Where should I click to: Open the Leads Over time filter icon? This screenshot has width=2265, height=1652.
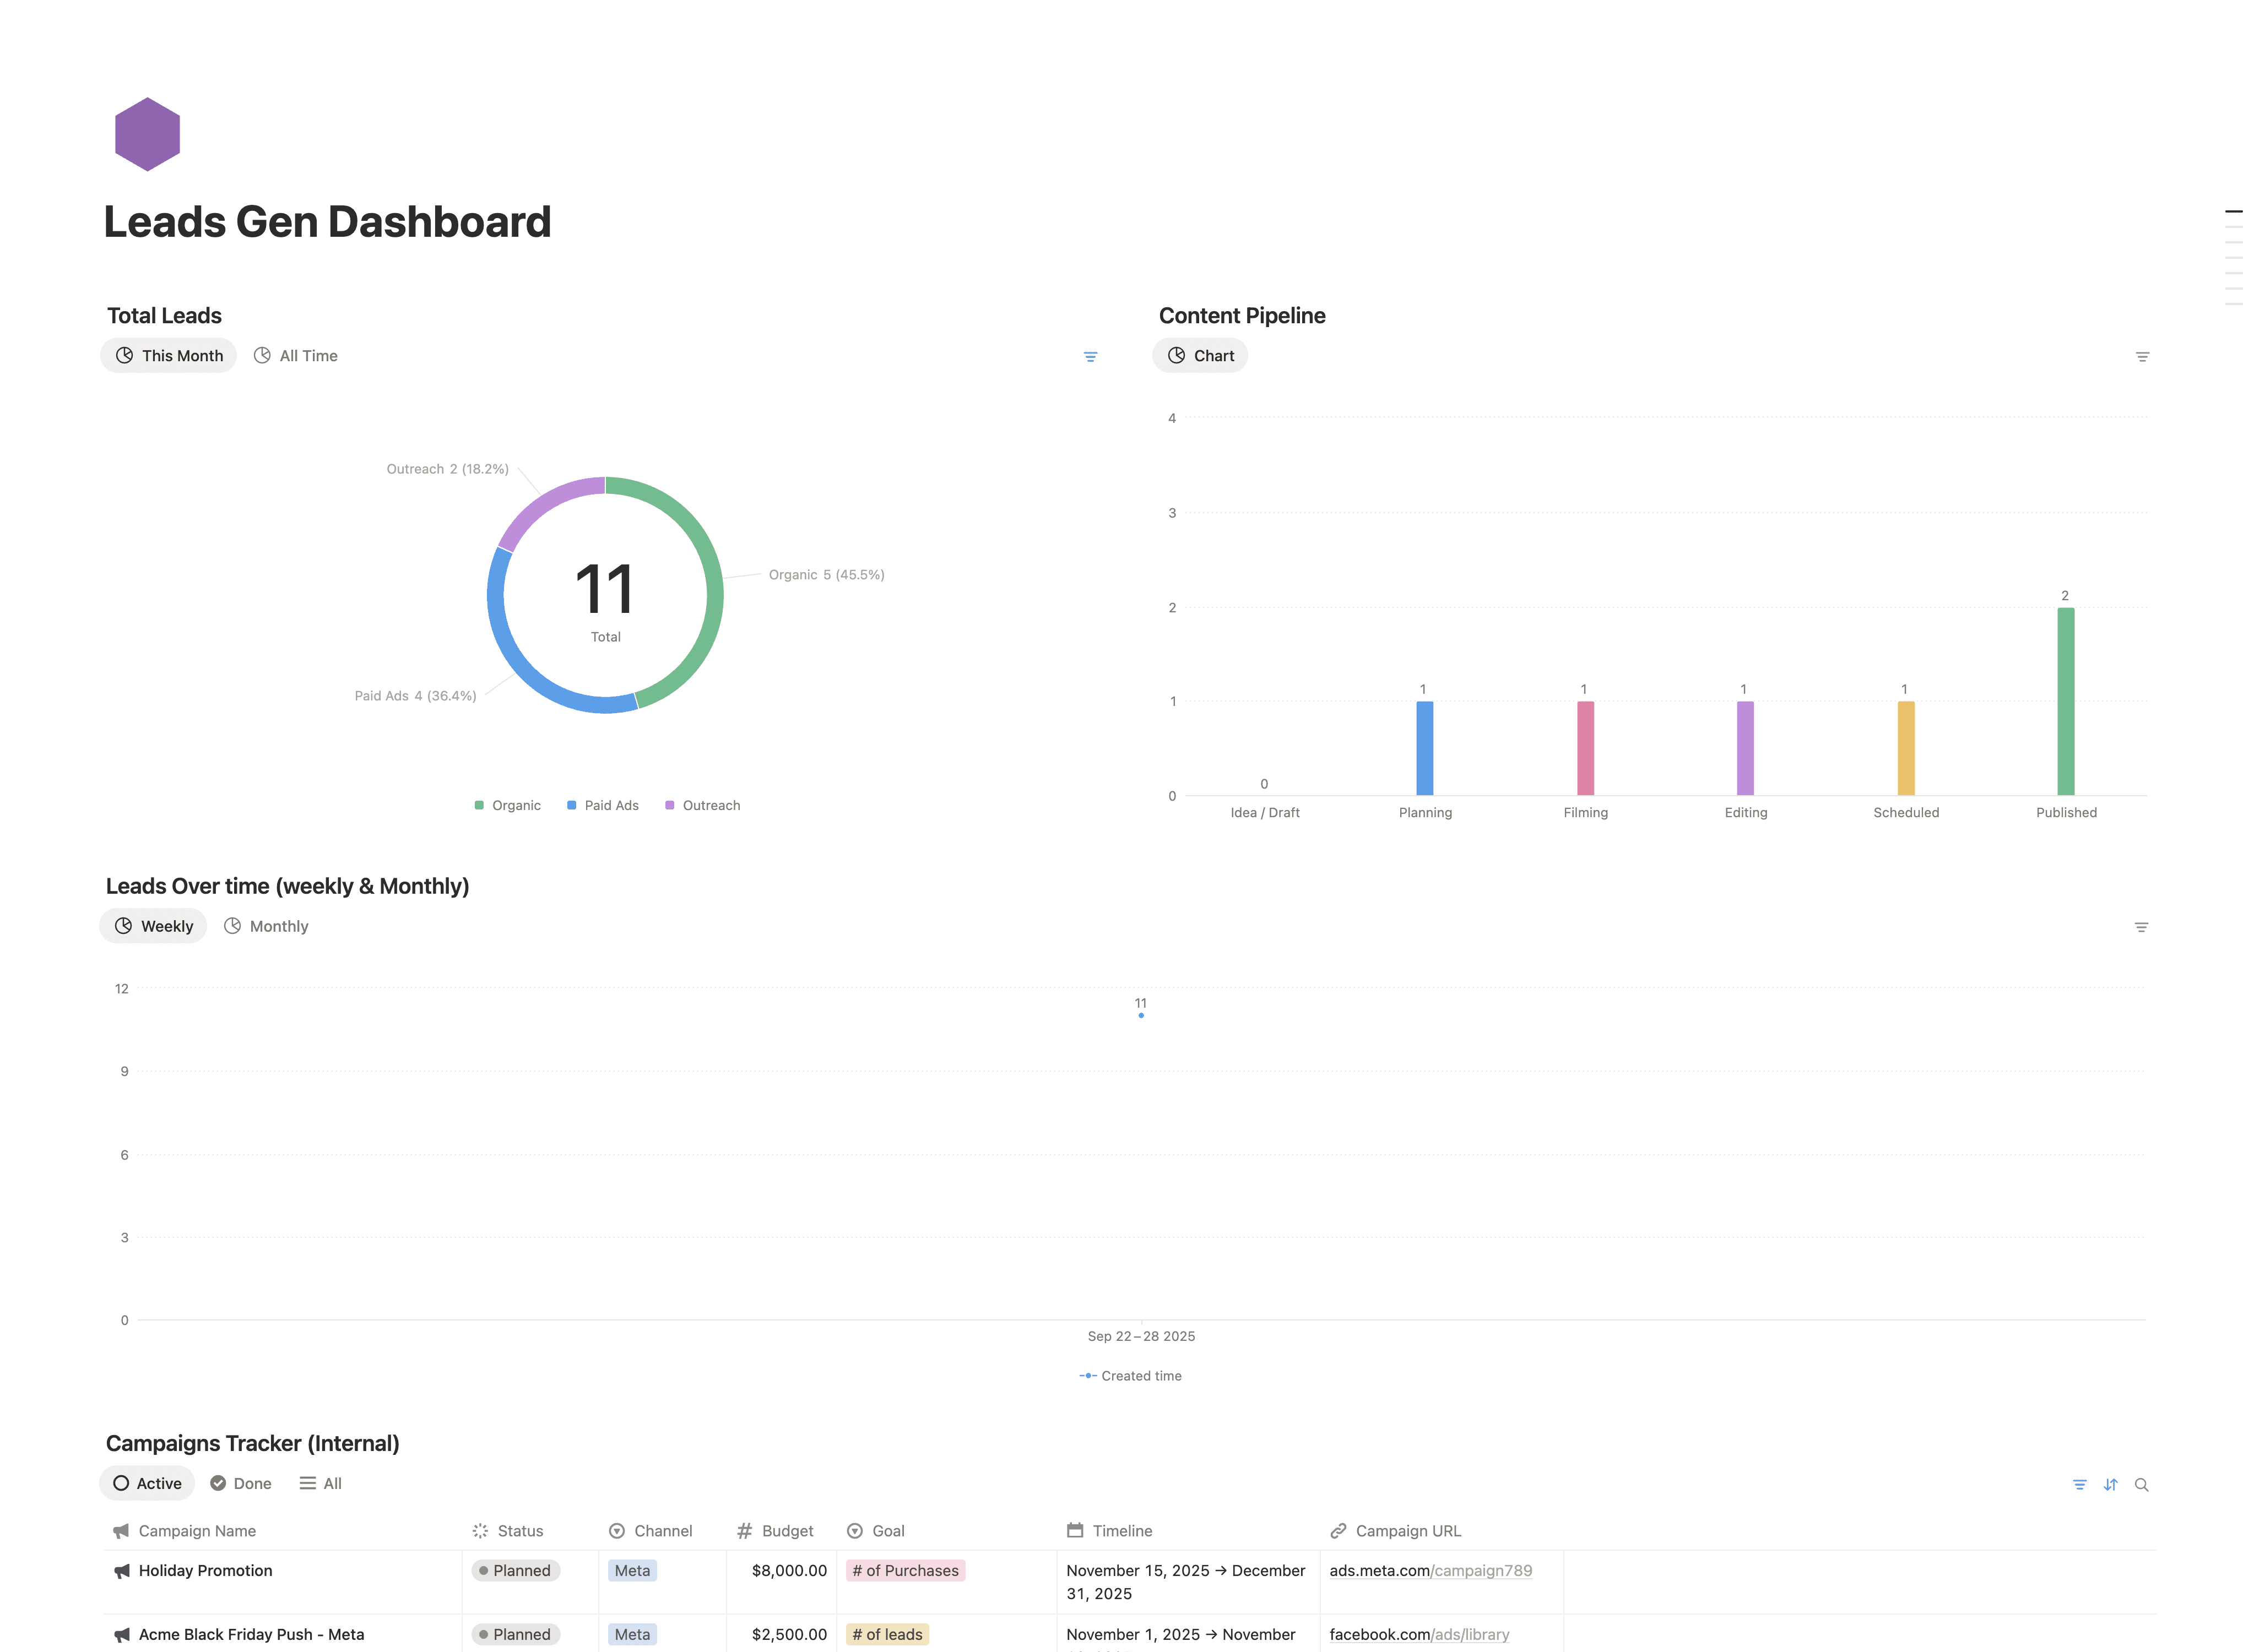pyautogui.click(x=2141, y=928)
